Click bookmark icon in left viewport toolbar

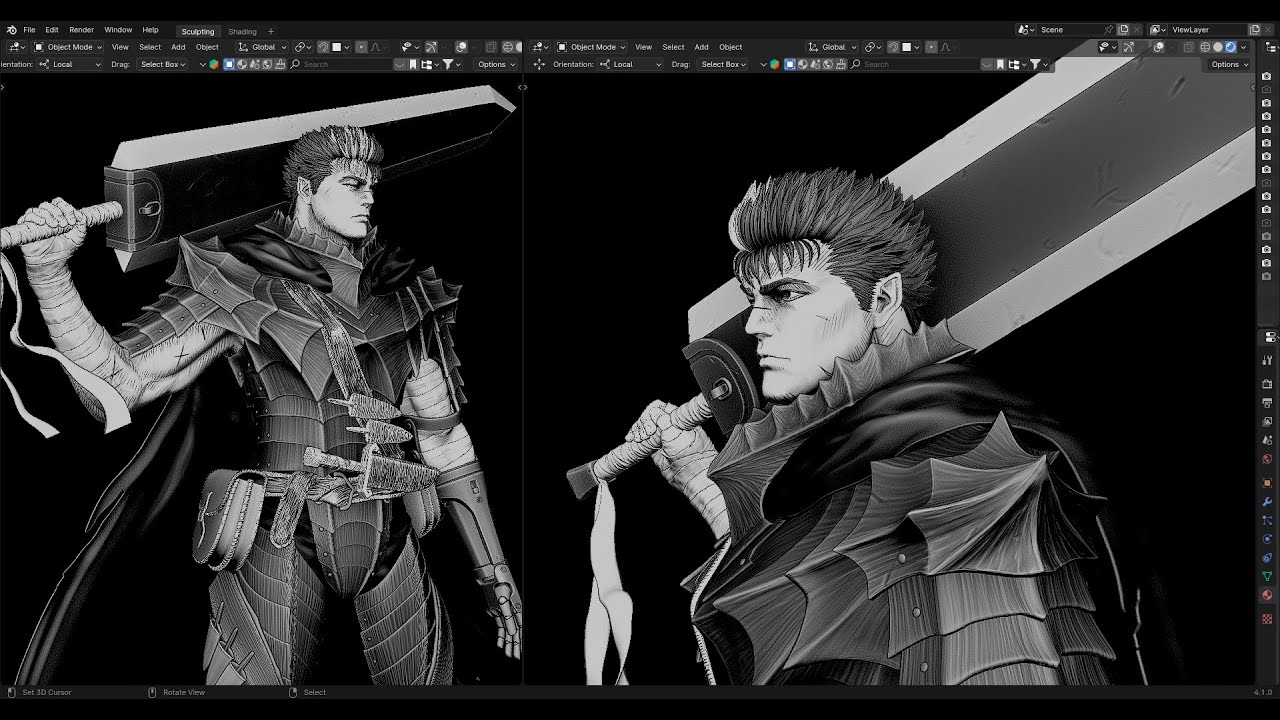tap(413, 64)
